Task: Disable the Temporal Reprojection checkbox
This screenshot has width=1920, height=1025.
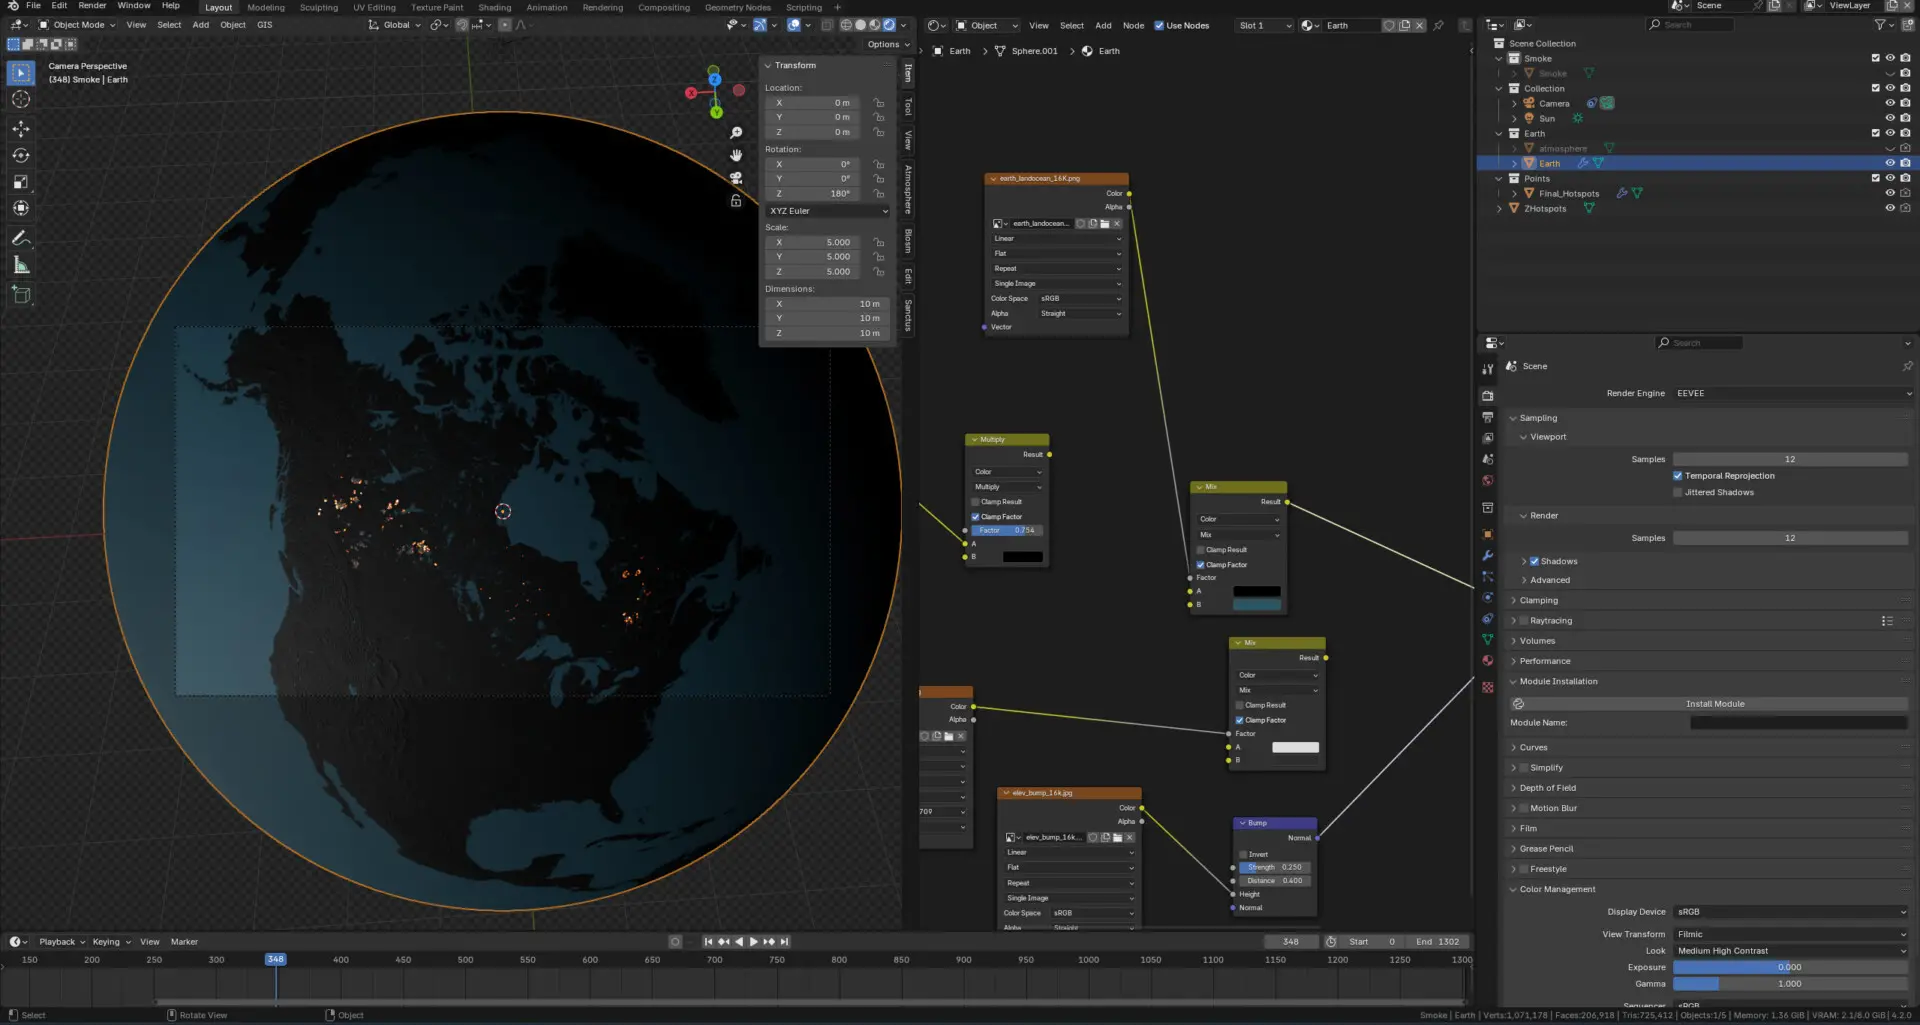Action: click(1678, 476)
